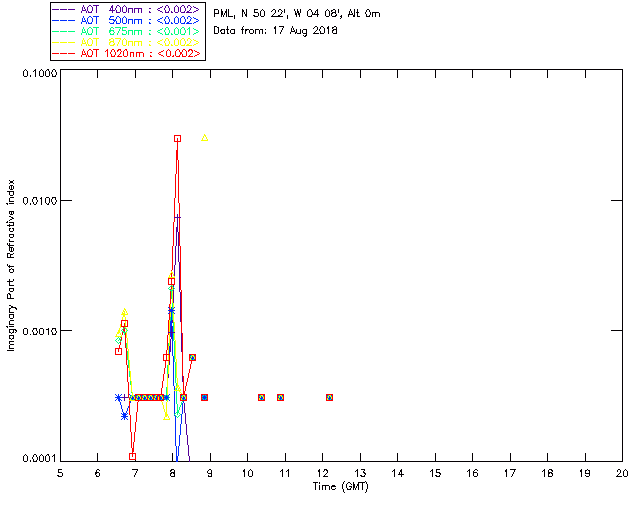
Task: Click the AOT 400nm legend entry
Action: 127,9
